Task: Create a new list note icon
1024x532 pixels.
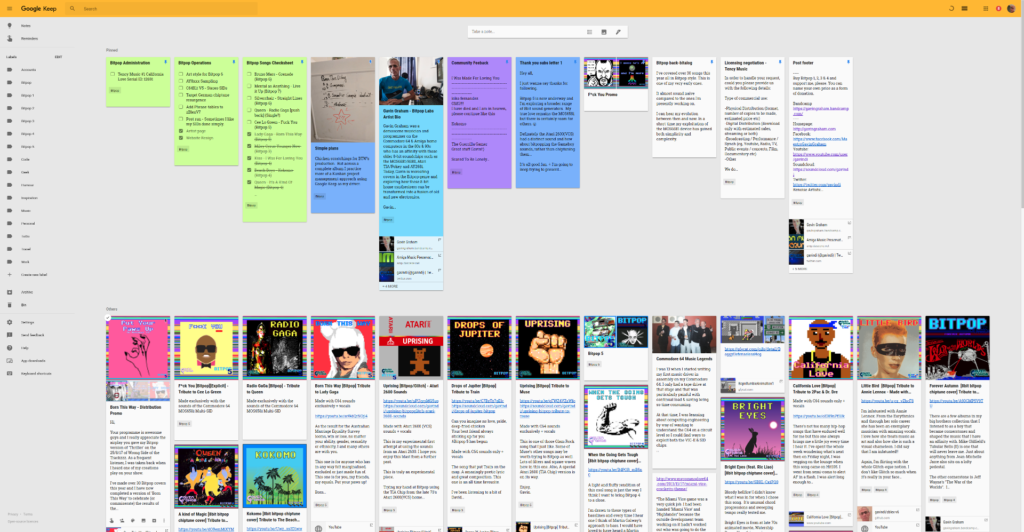Action: [x=589, y=31]
